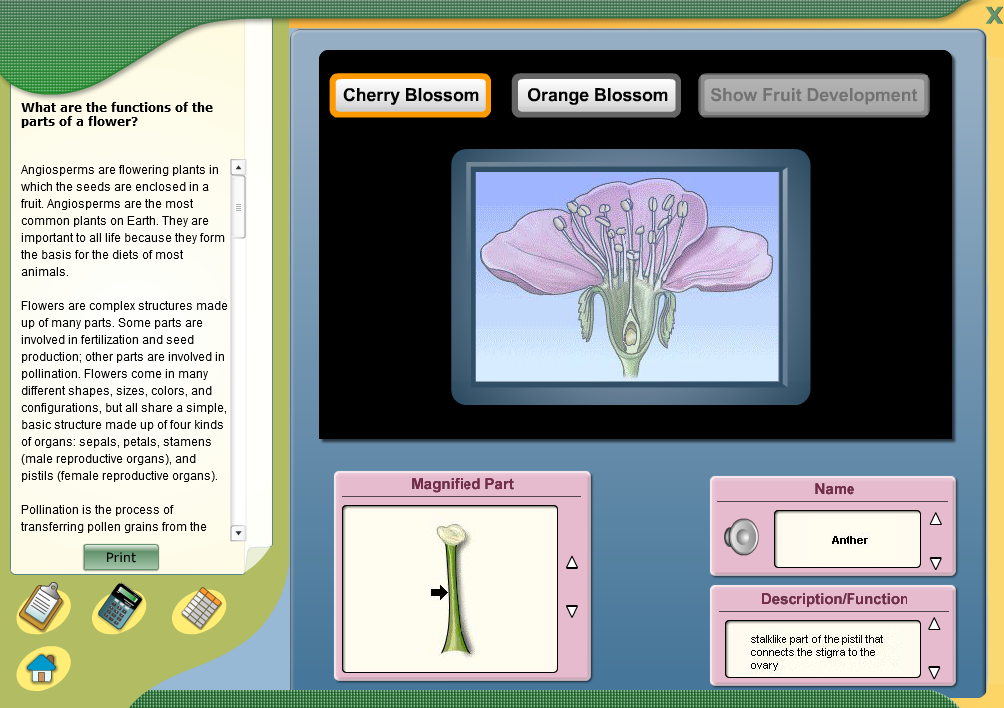The image size is (1004, 708).
Task: Print the introduction text
Action: [121, 558]
